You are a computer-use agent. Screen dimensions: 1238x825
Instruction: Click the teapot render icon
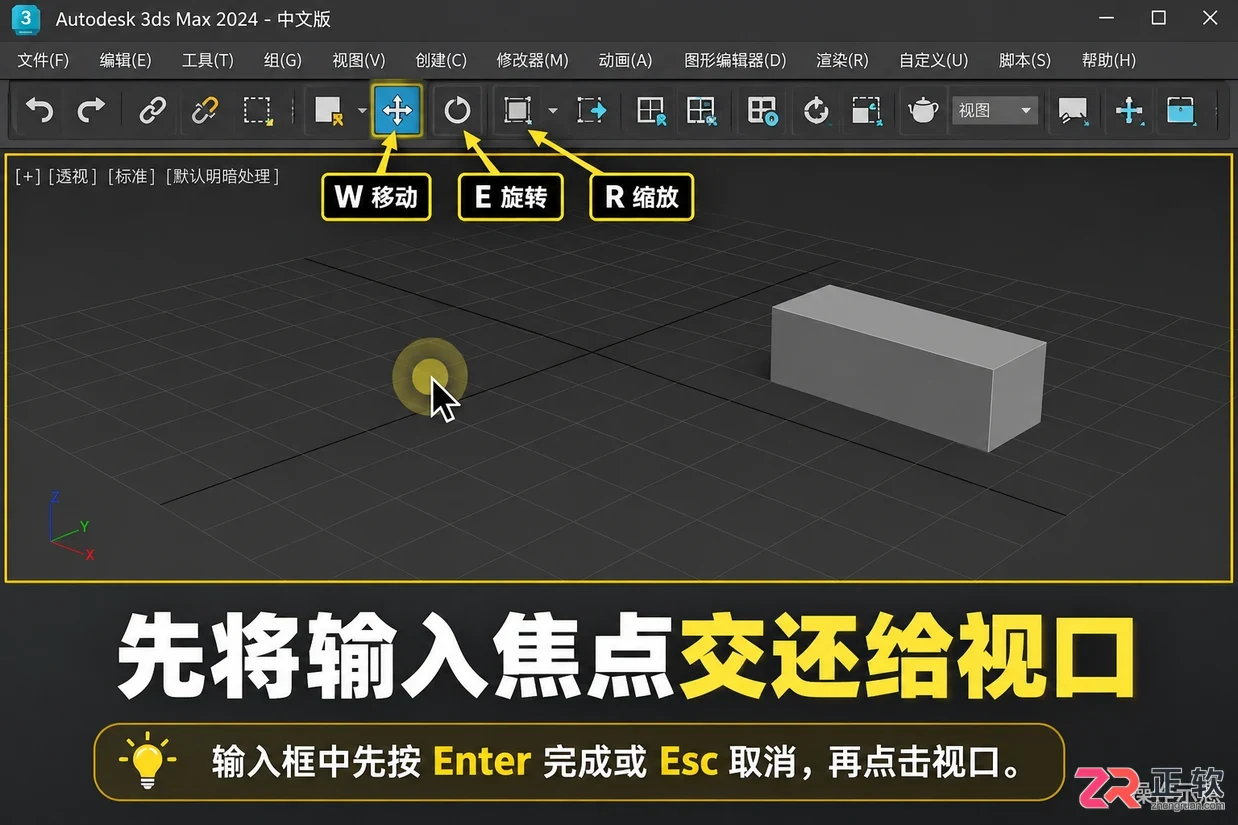click(923, 110)
